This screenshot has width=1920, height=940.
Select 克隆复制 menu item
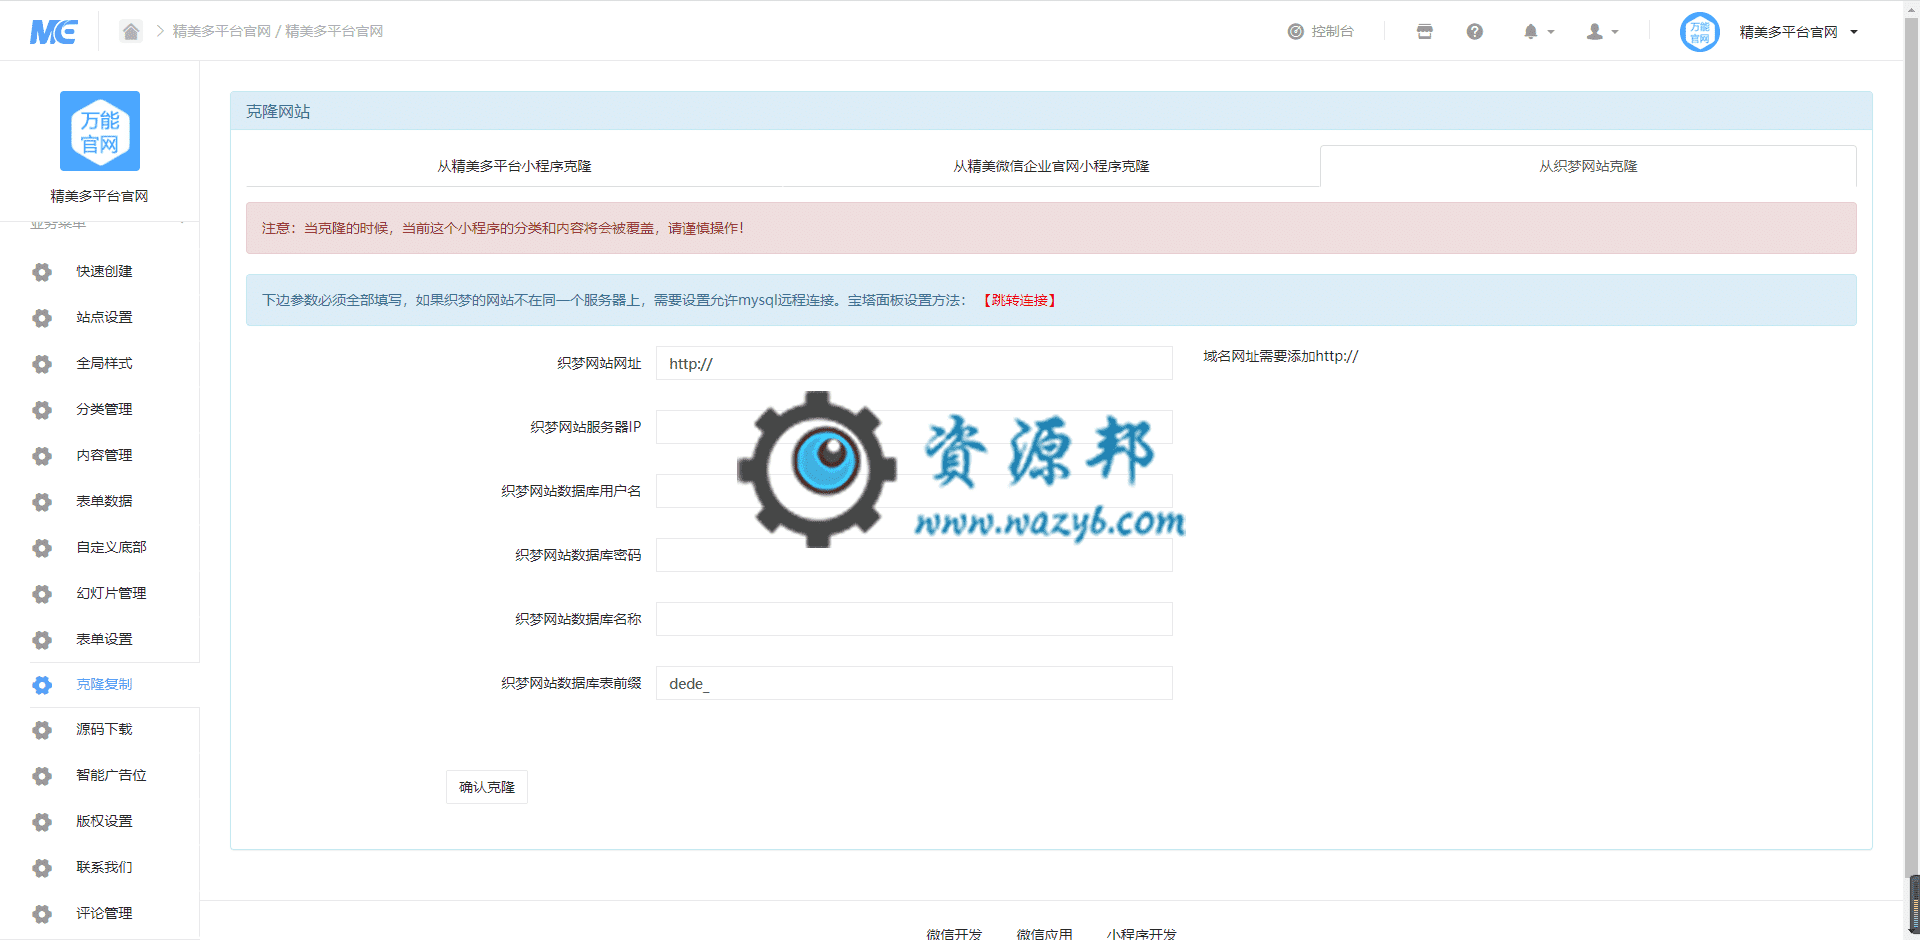[104, 684]
